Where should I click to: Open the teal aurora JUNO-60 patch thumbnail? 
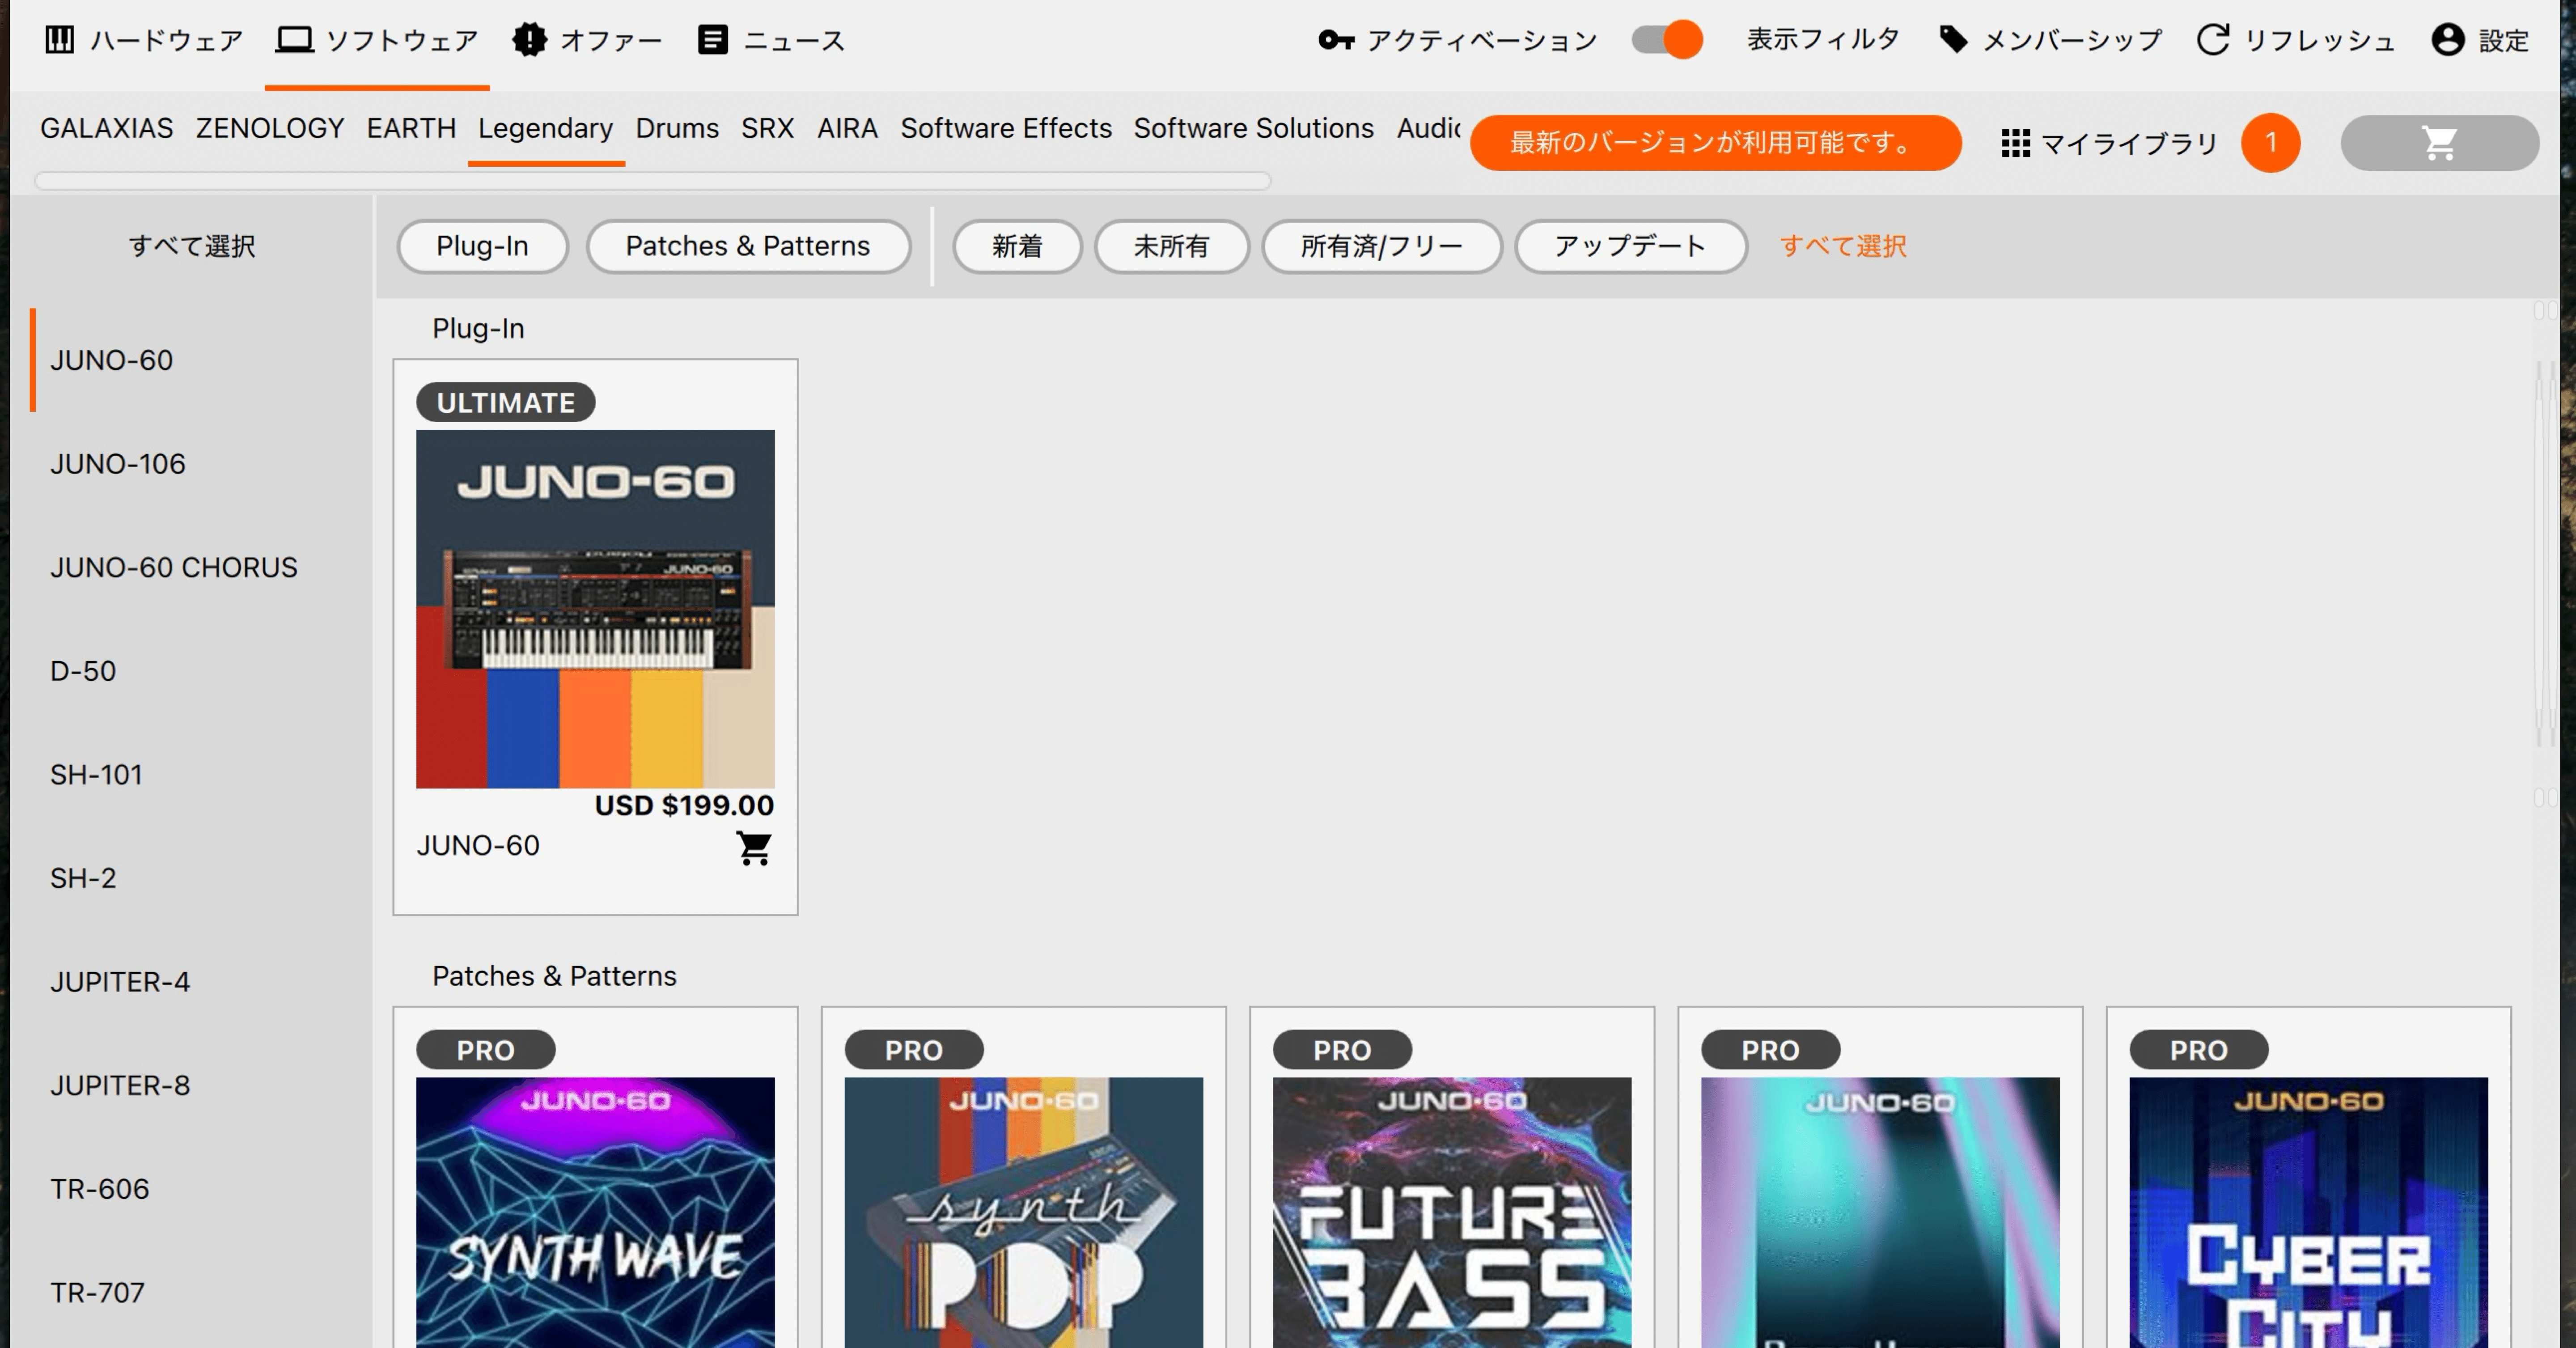[1880, 1212]
